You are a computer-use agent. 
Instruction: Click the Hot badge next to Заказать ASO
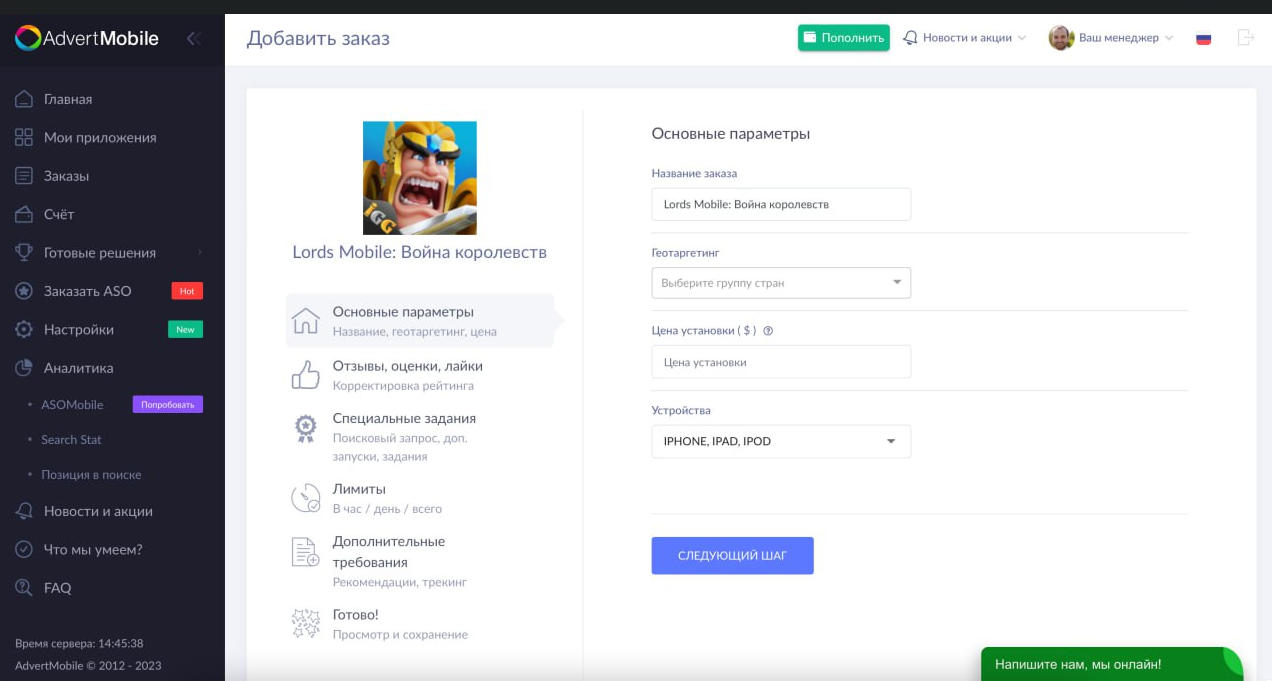pos(187,291)
